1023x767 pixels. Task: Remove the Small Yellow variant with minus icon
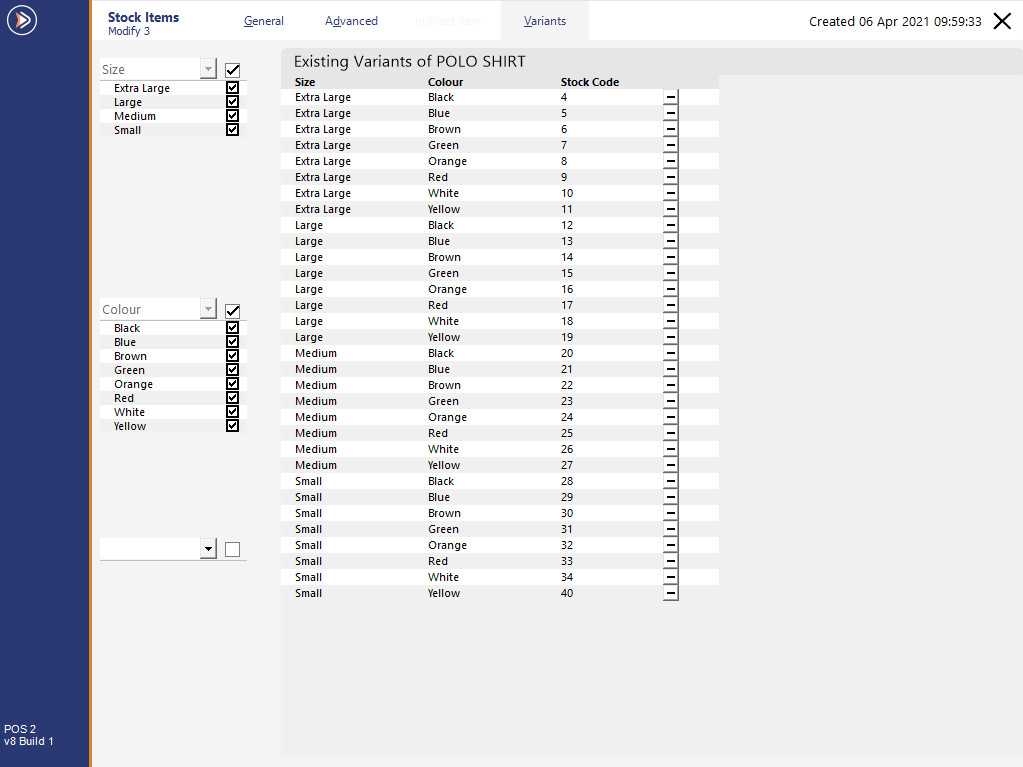tap(670, 593)
